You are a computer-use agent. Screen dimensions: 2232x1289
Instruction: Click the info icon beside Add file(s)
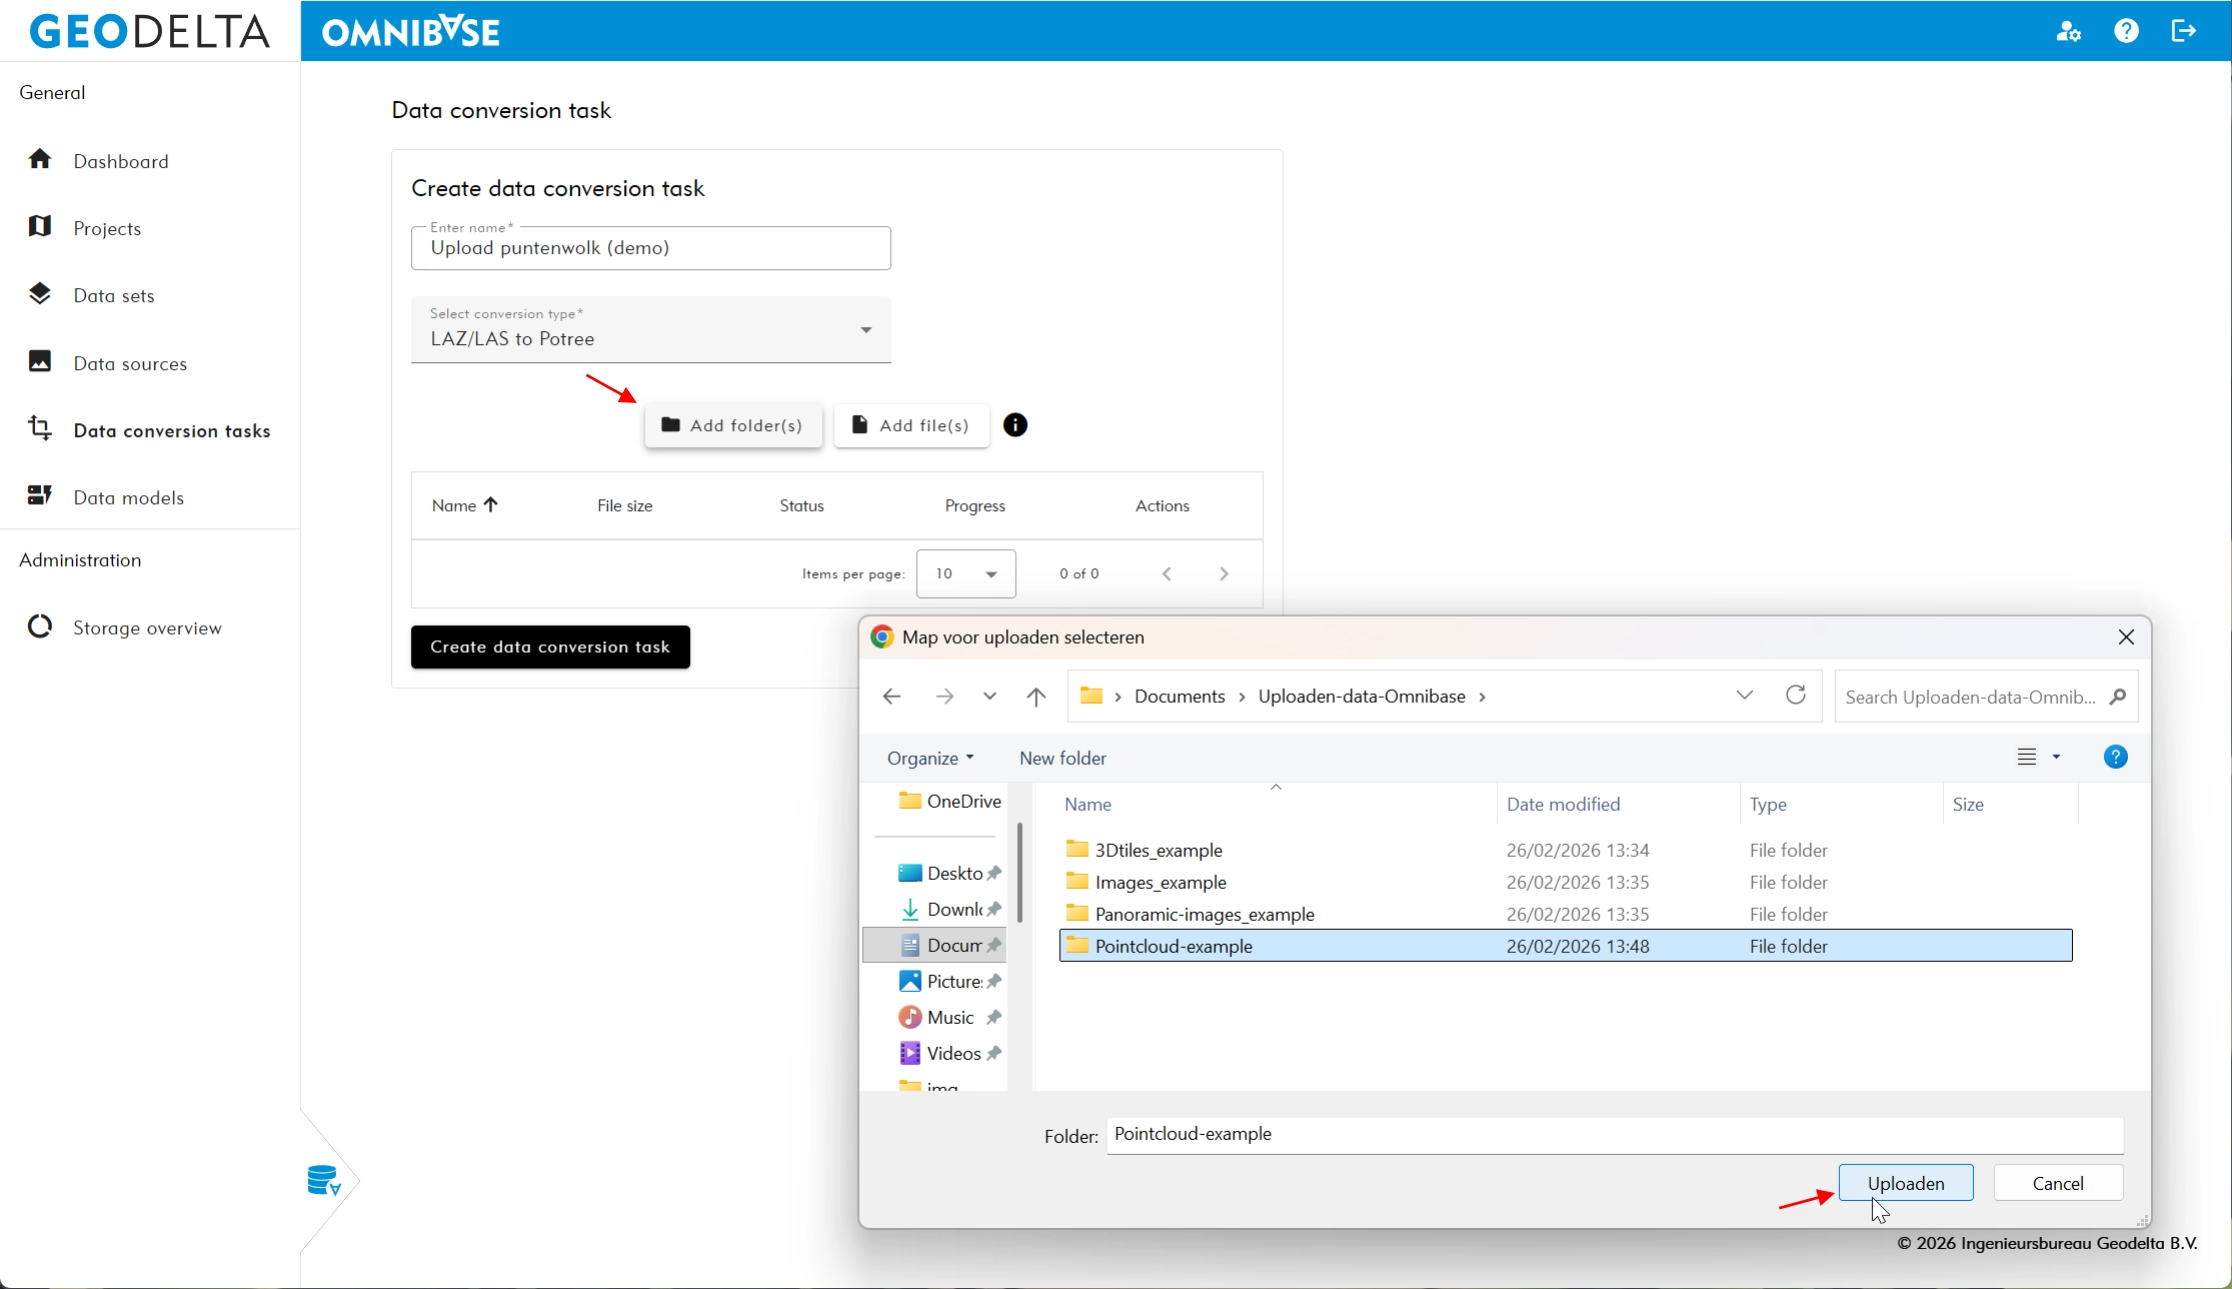1015,425
